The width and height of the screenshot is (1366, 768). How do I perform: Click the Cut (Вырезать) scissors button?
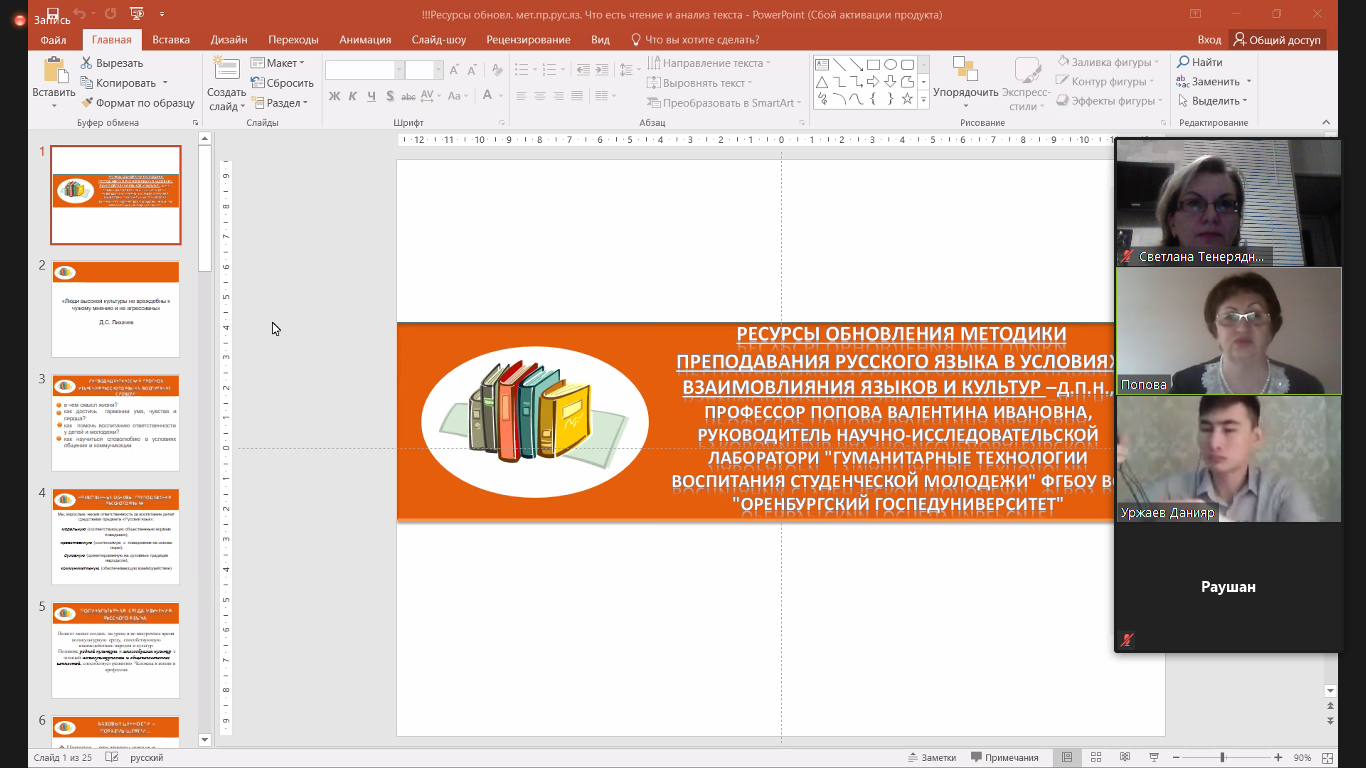[x=88, y=63]
